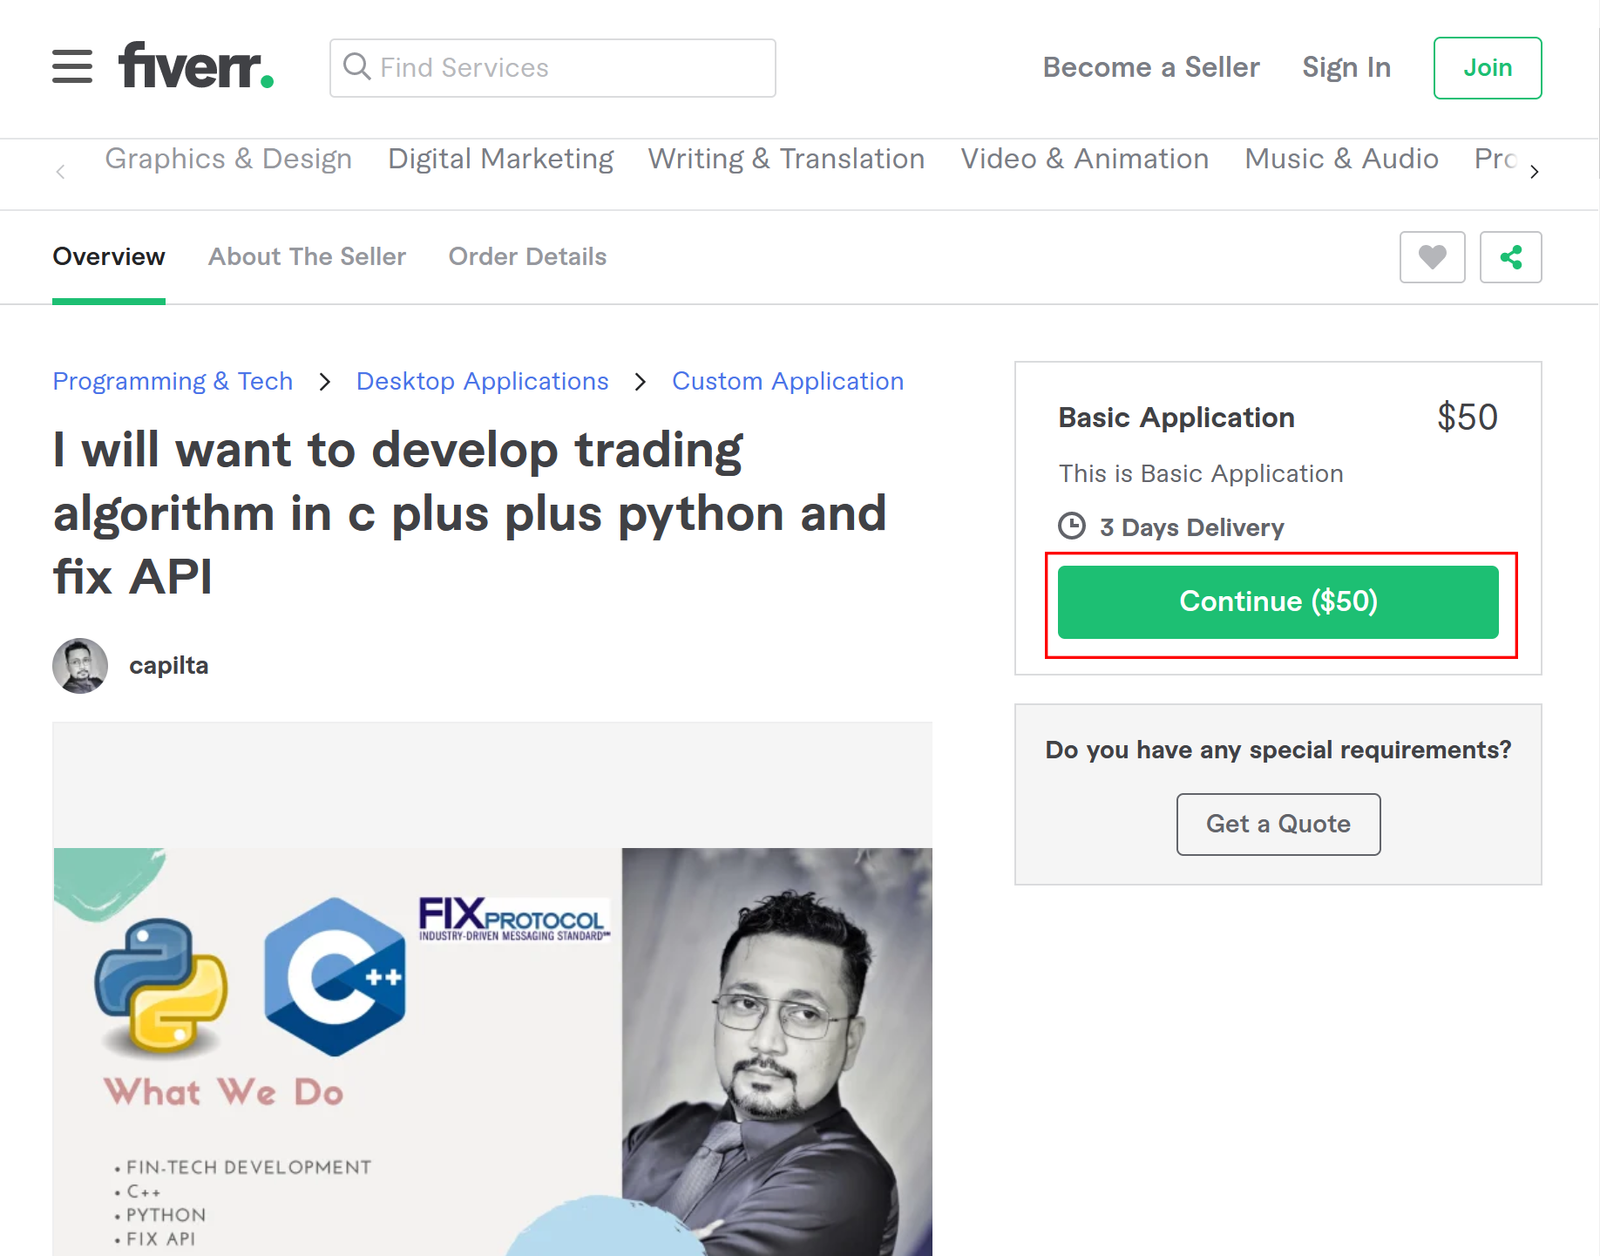Open the share icon button

point(1510,257)
